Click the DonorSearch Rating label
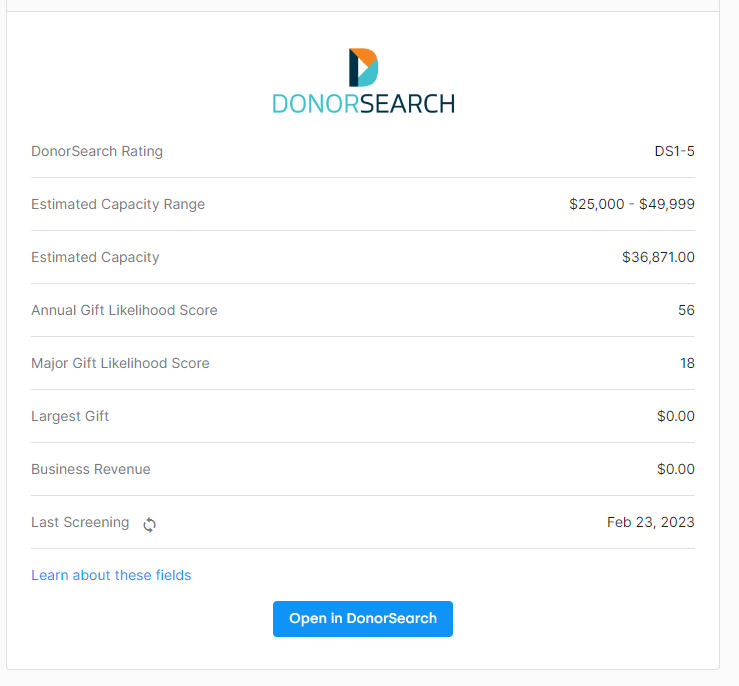 (97, 151)
